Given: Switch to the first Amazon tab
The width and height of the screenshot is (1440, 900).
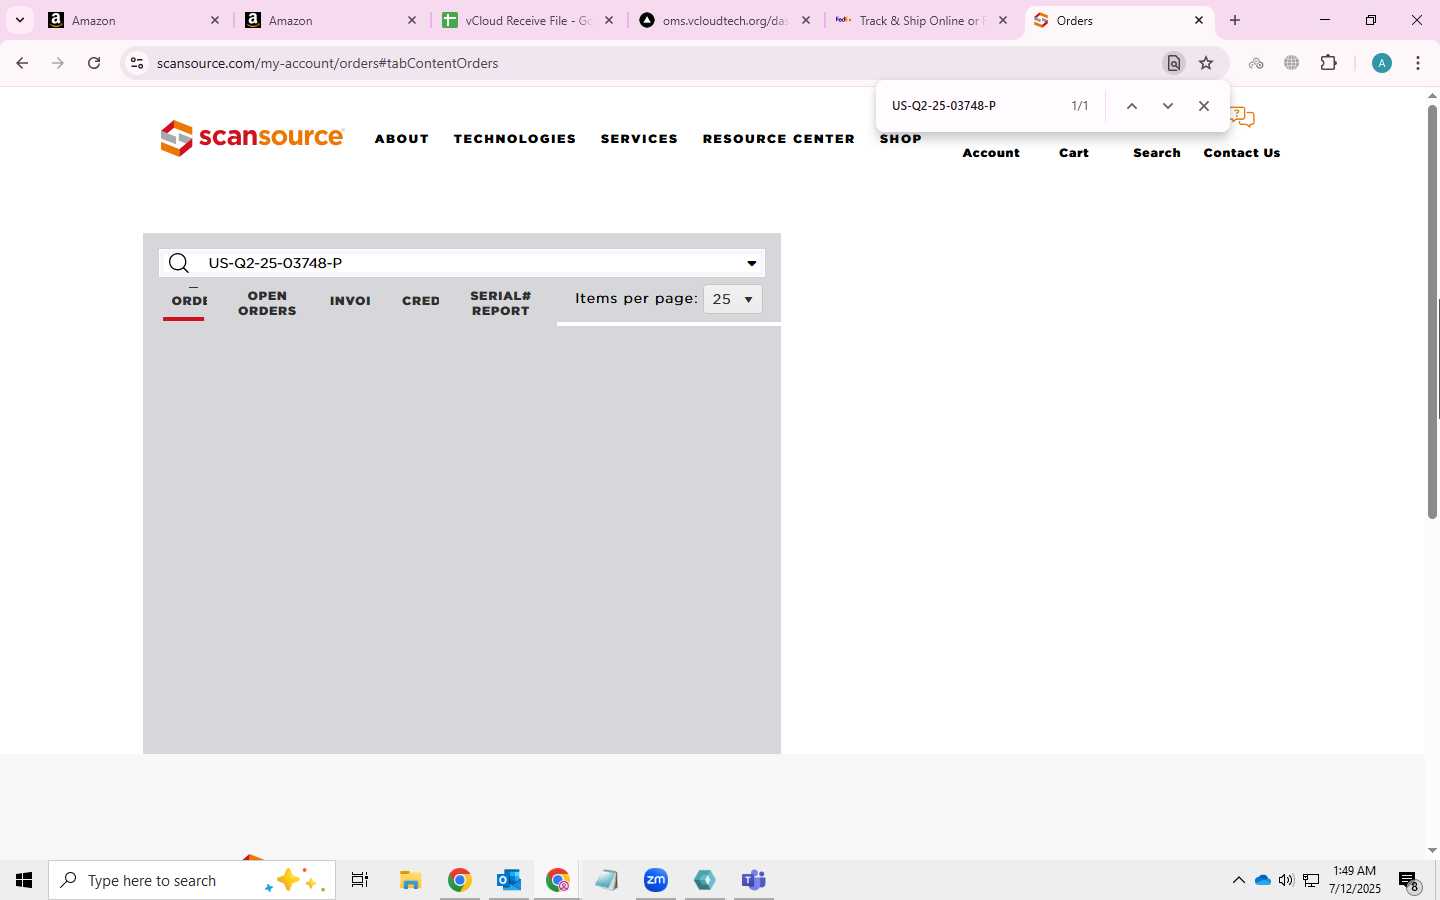Looking at the screenshot, I should click(x=134, y=20).
